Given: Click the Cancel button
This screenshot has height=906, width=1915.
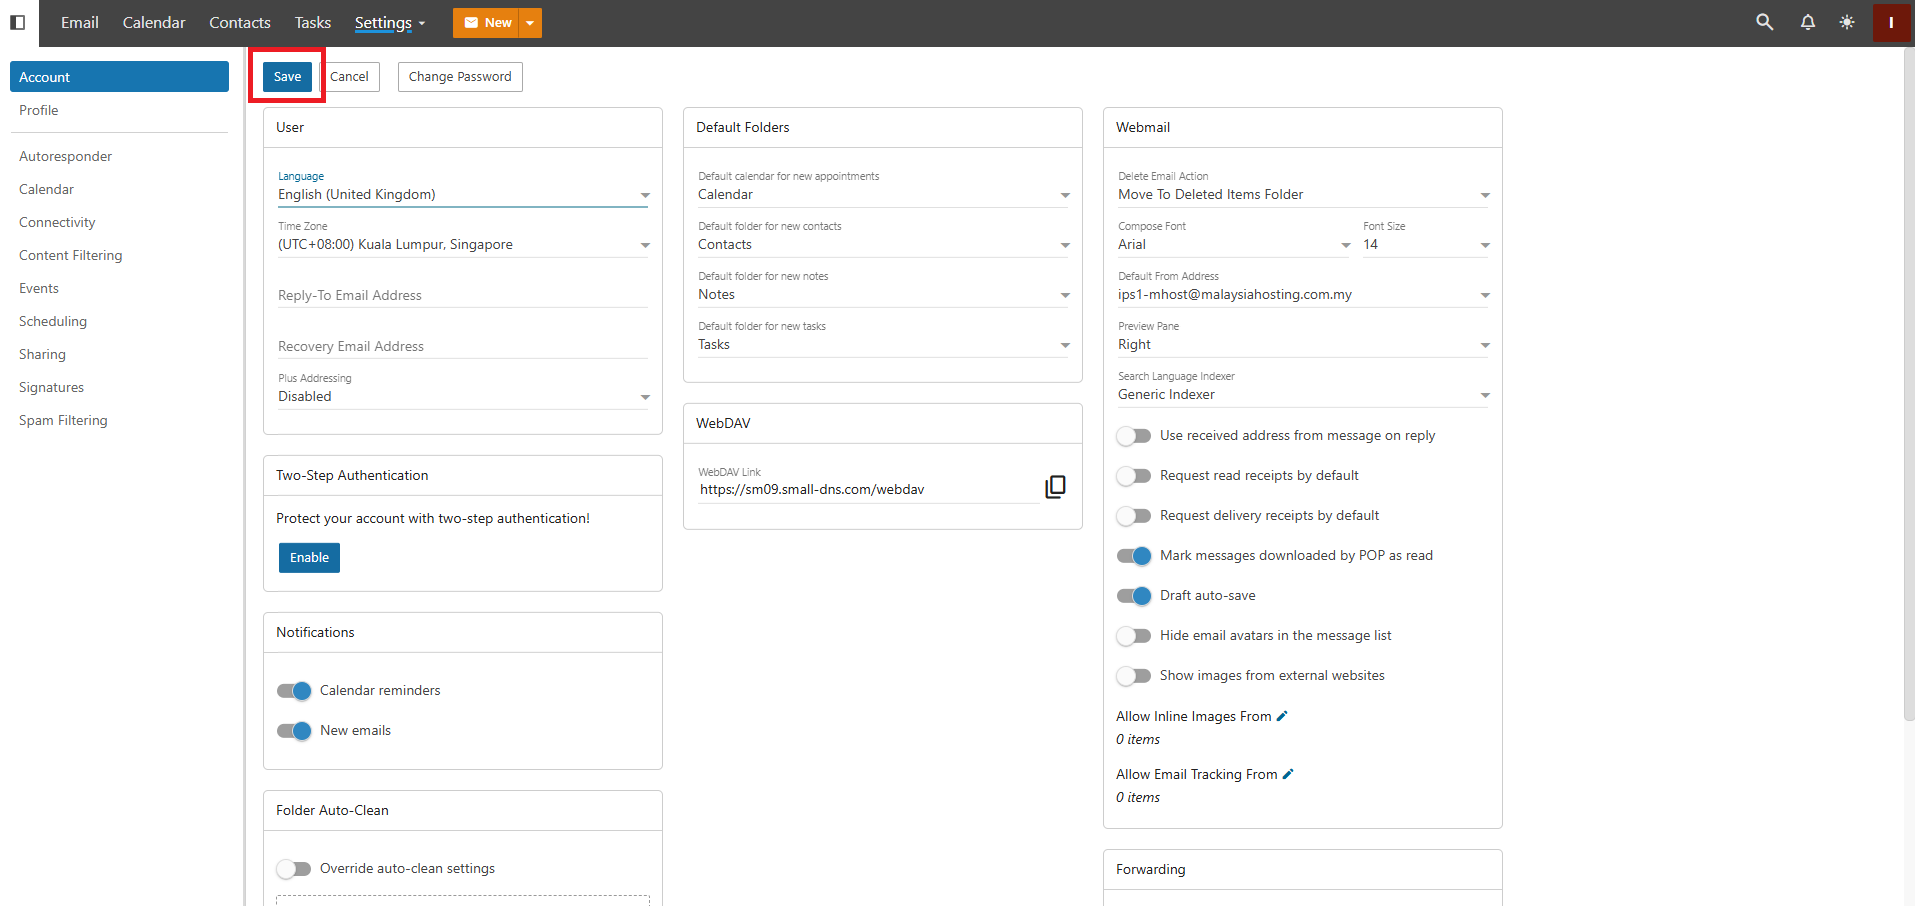Looking at the screenshot, I should click(x=349, y=77).
